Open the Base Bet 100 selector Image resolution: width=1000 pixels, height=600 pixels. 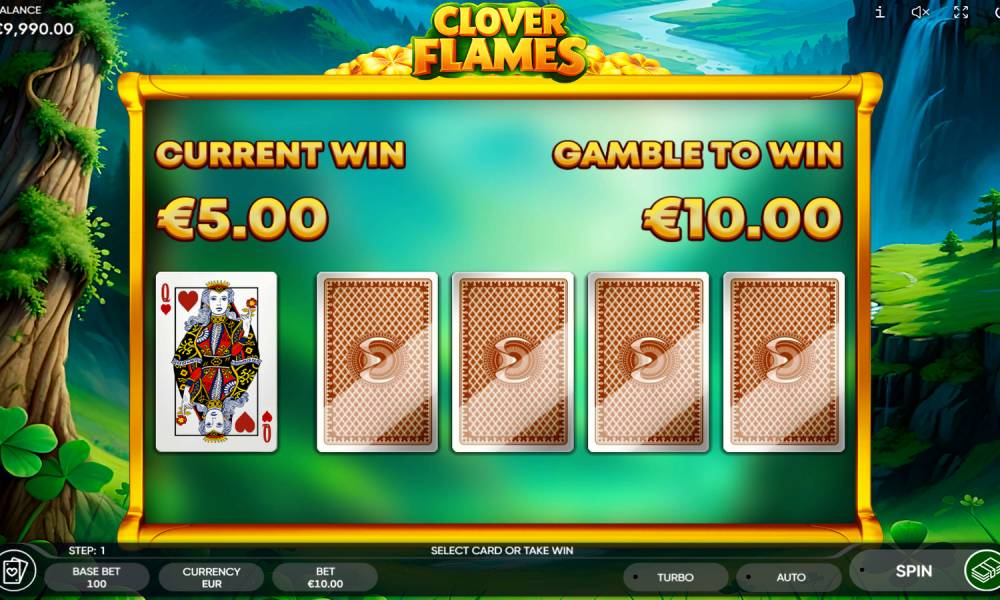[96, 577]
